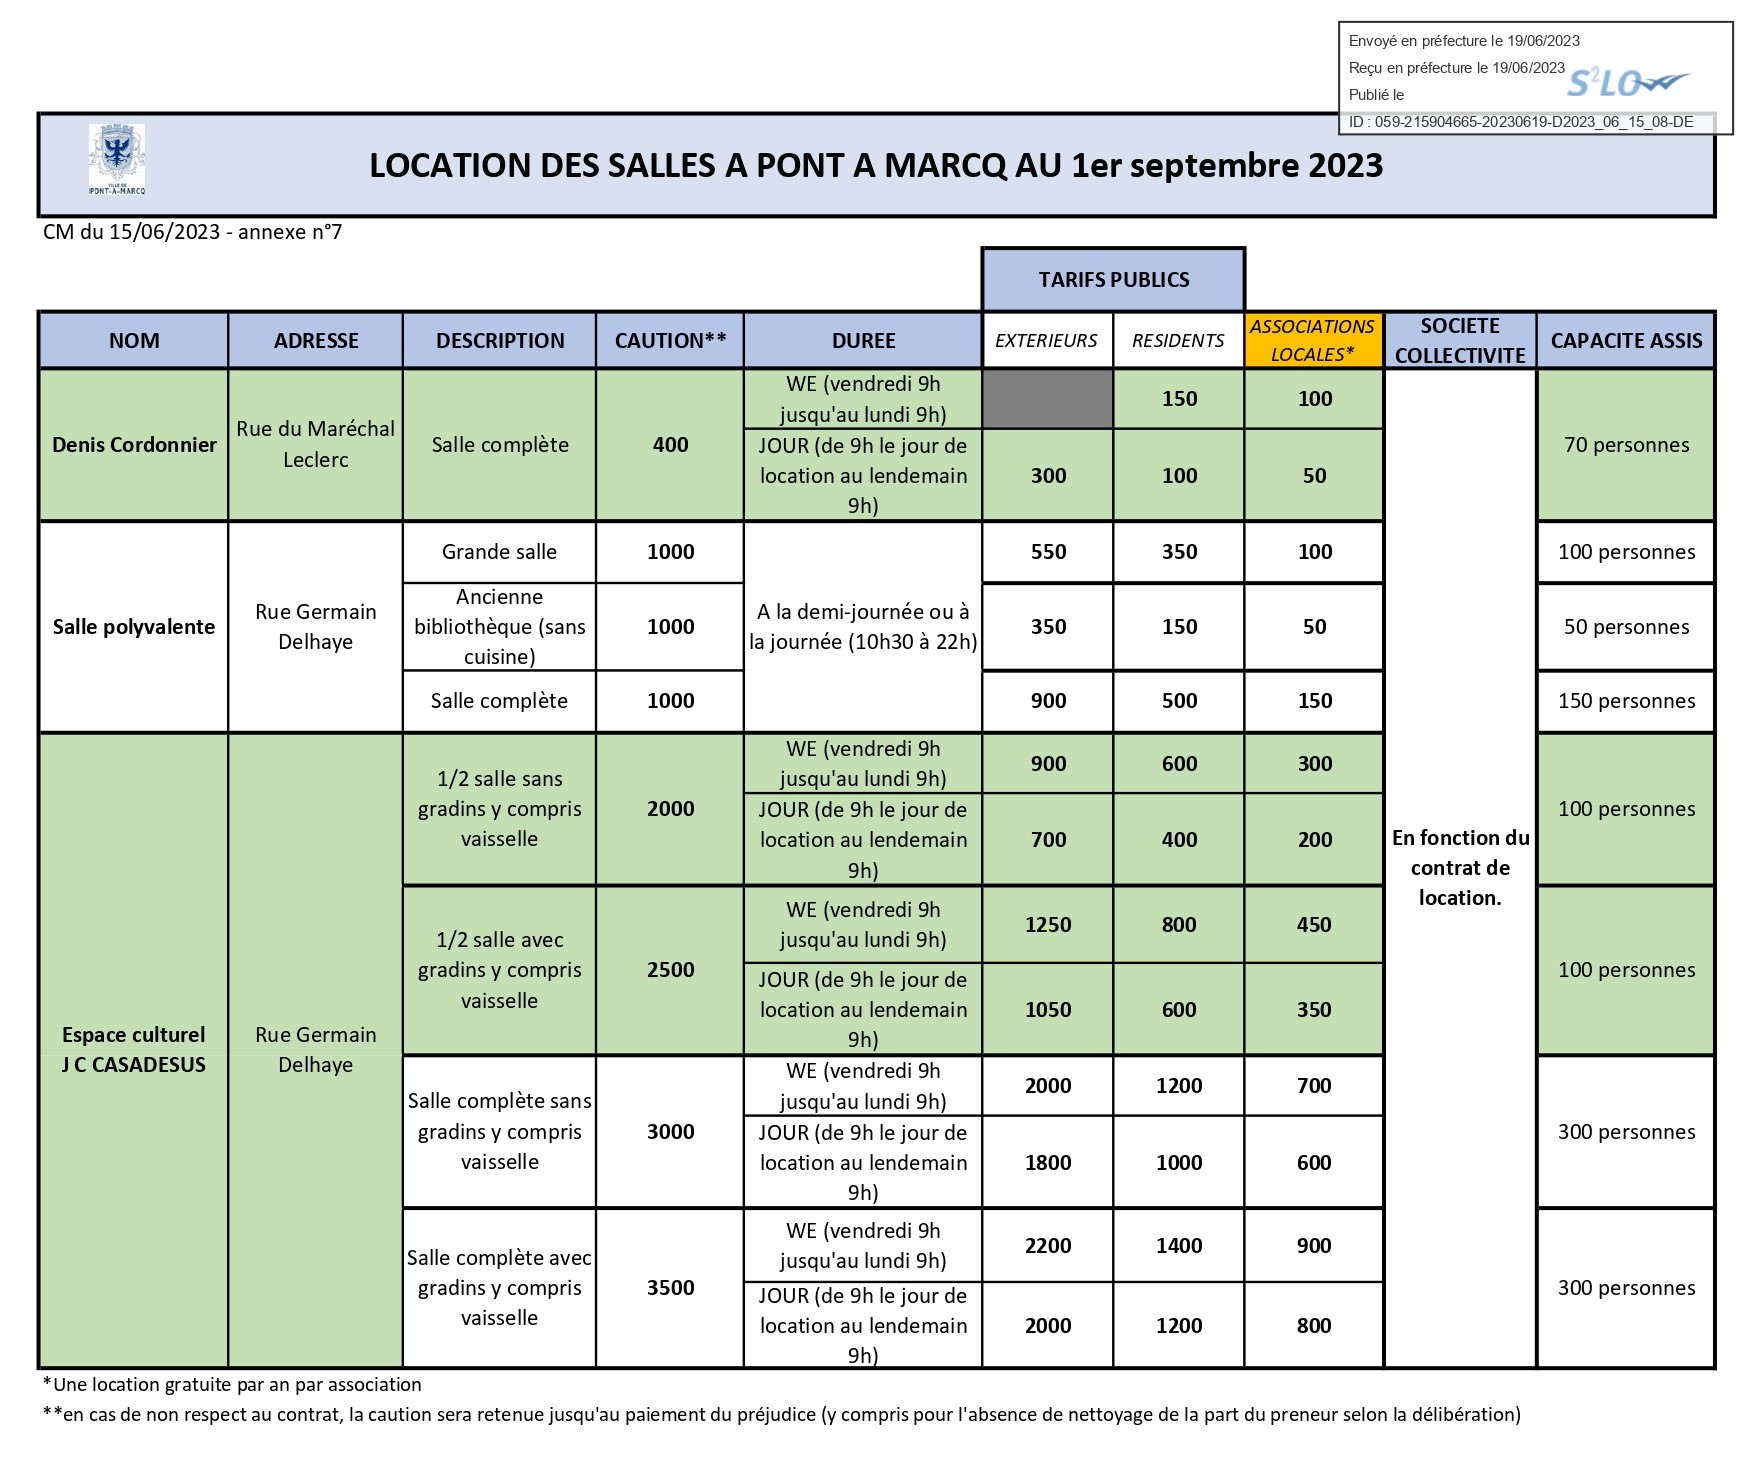The height and width of the screenshot is (1472, 1755).
Task: Click the '70 personnes' capacity cell
Action: [x=1626, y=445]
